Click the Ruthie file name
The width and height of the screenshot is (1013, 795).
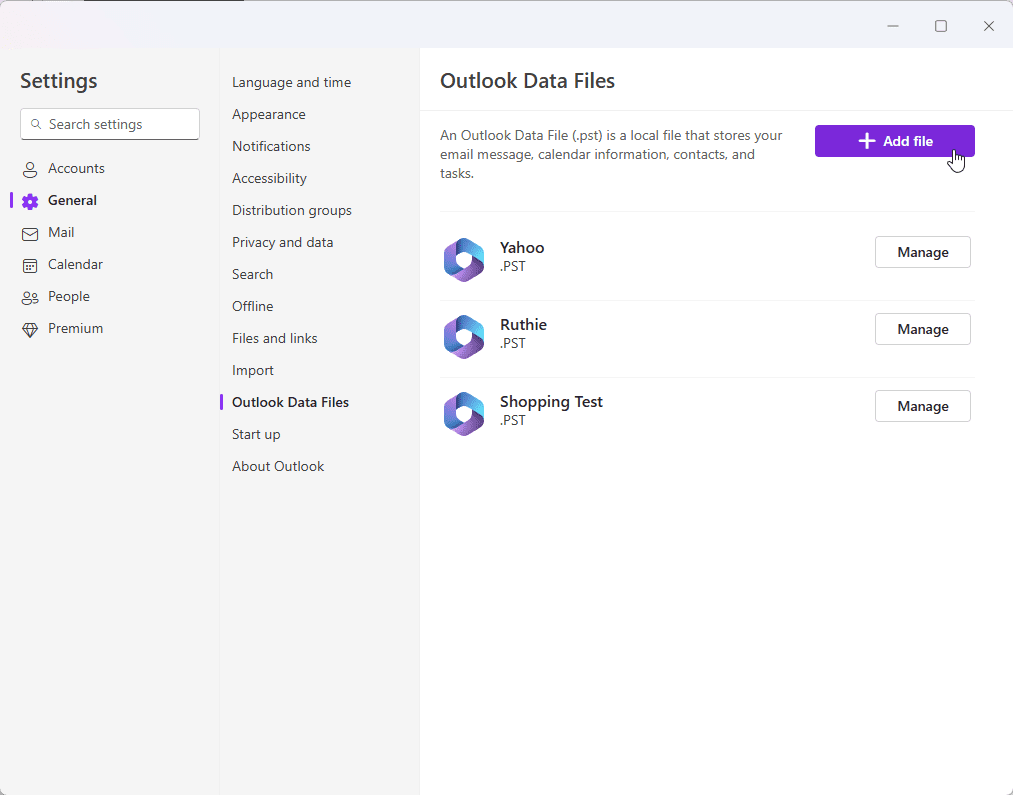pyautogui.click(x=523, y=324)
